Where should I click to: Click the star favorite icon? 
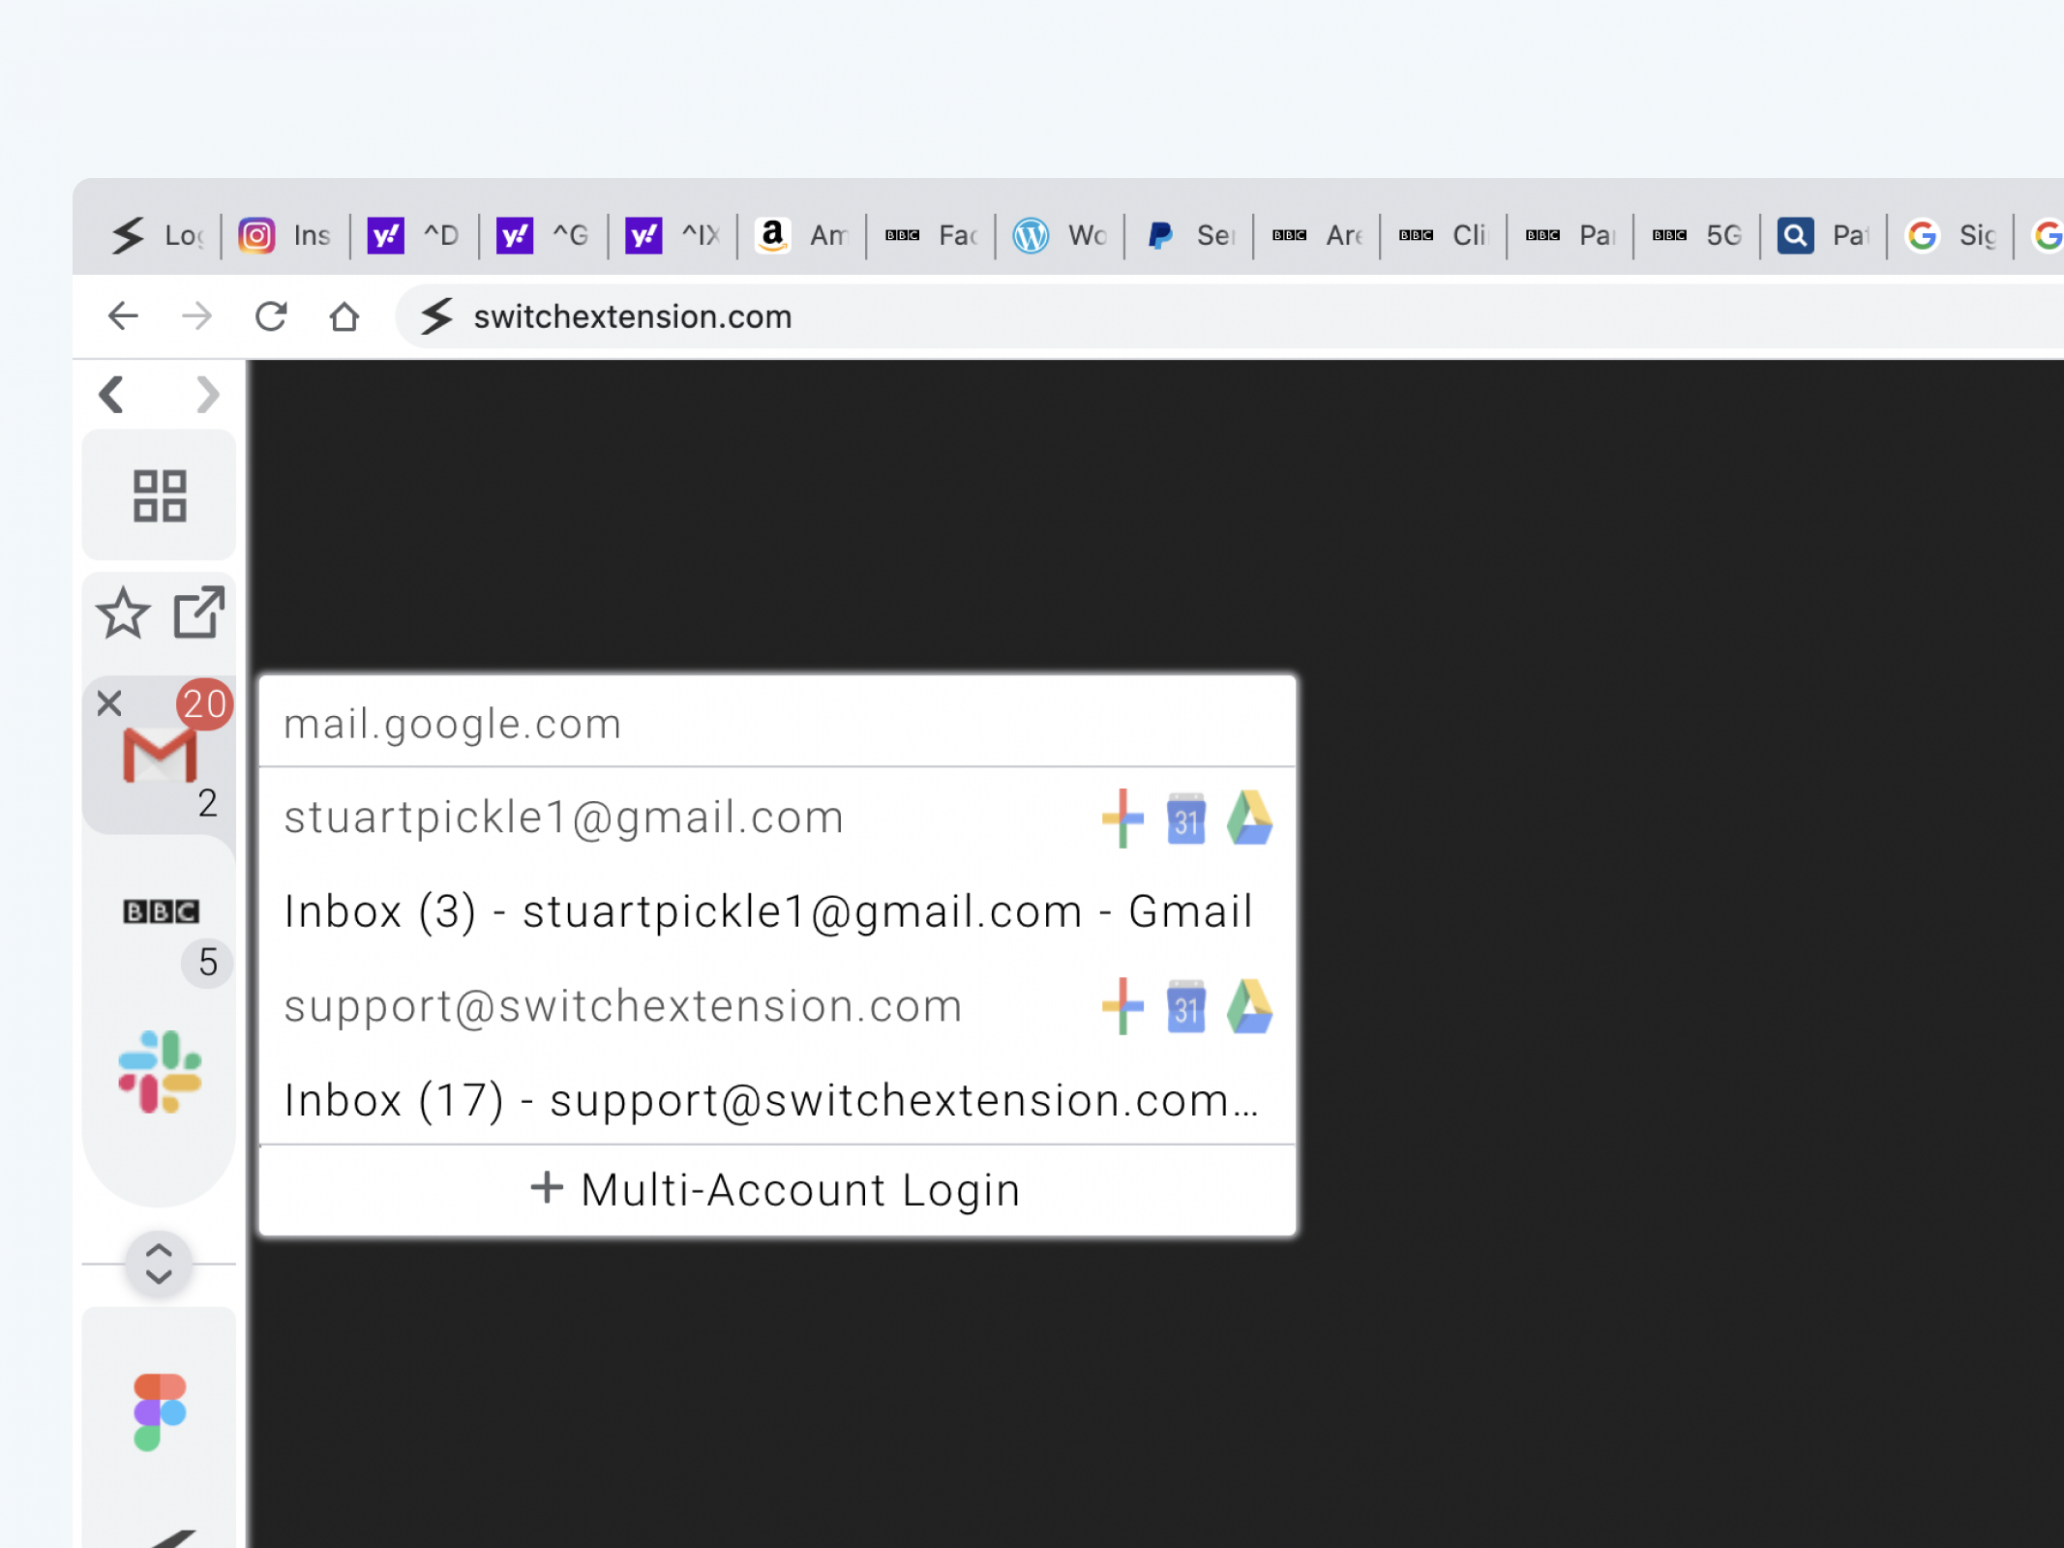123,613
